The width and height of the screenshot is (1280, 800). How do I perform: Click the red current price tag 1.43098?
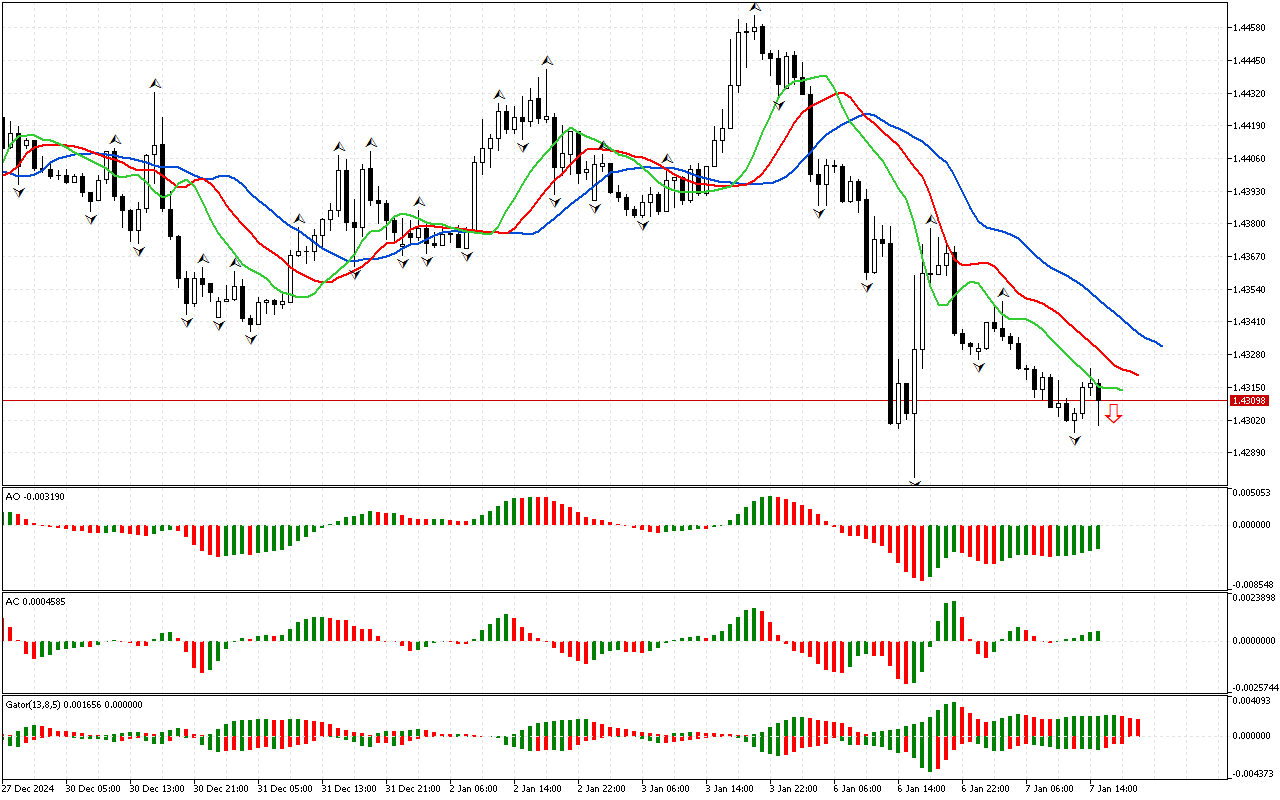(1250, 401)
